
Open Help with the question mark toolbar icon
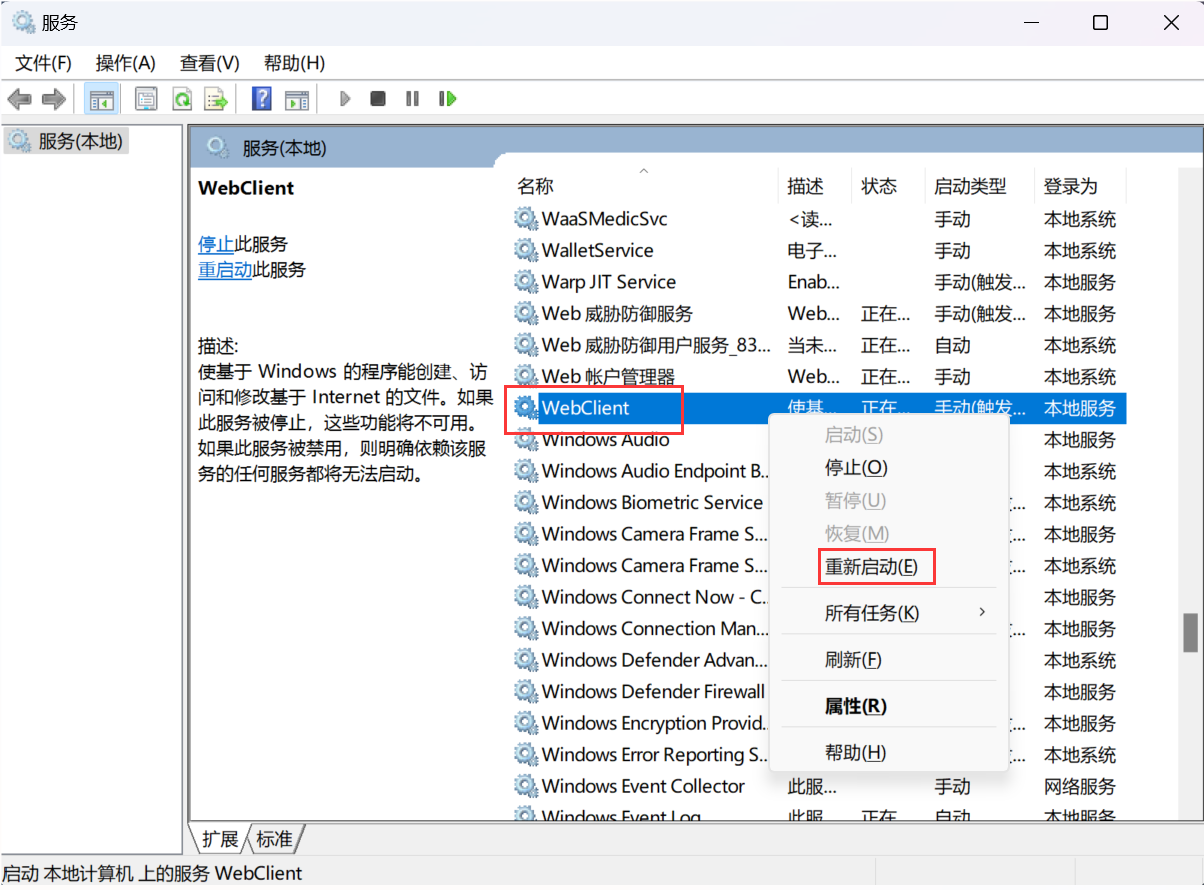click(262, 99)
